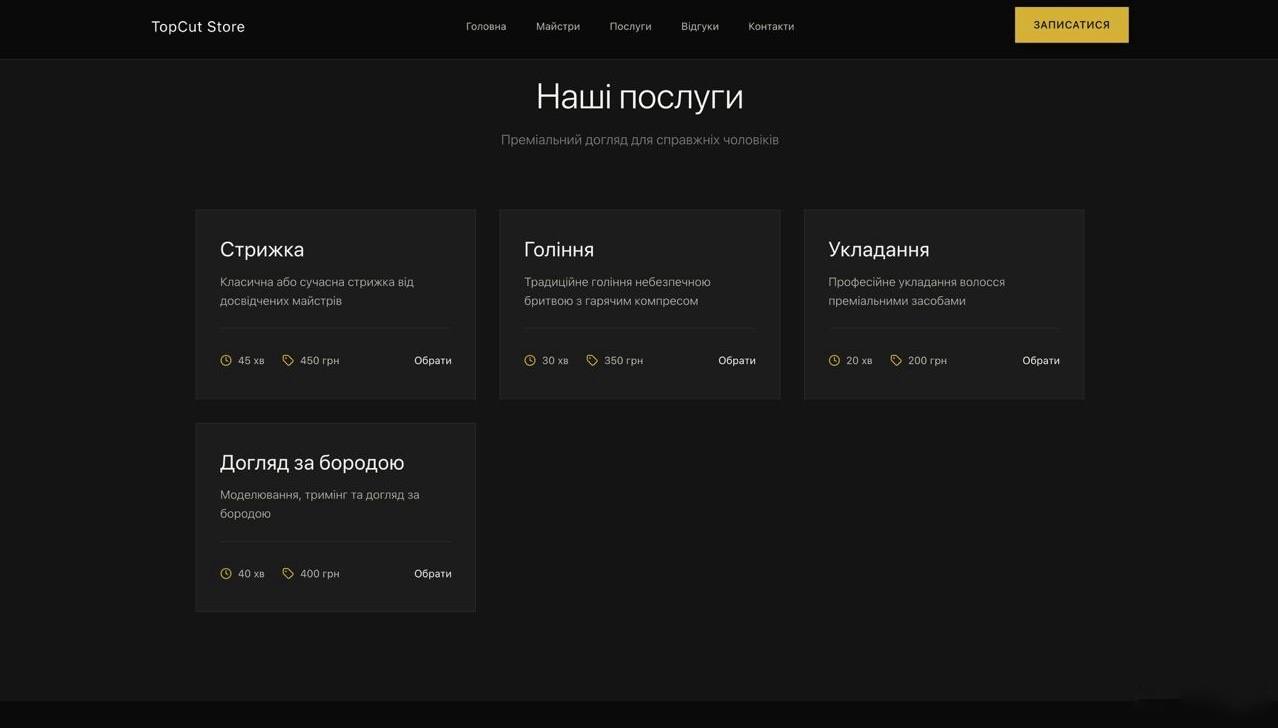Click the Укладання card title

pos(879,250)
